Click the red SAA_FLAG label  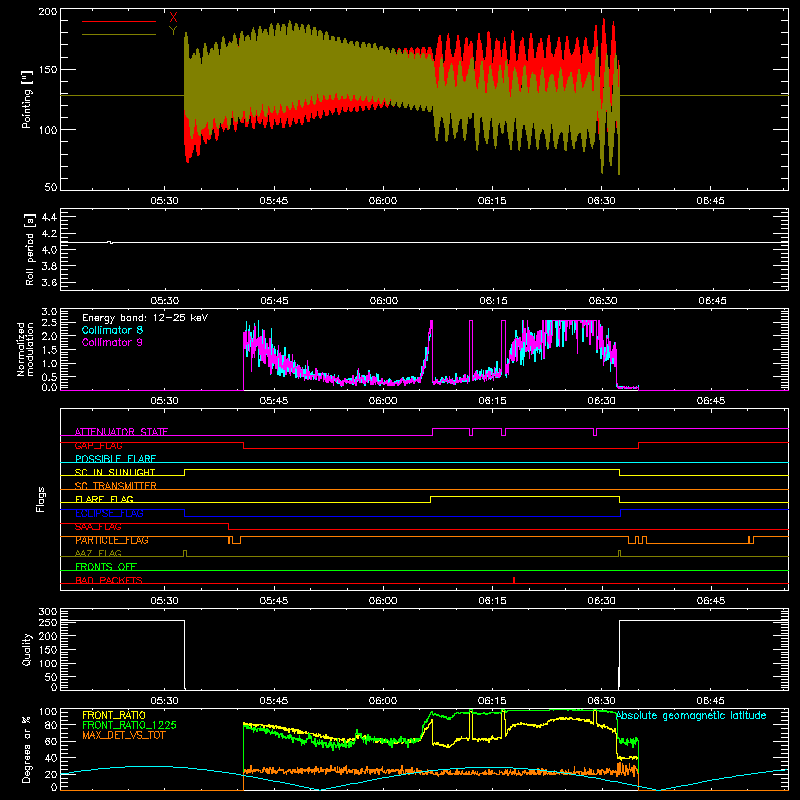coord(98,527)
